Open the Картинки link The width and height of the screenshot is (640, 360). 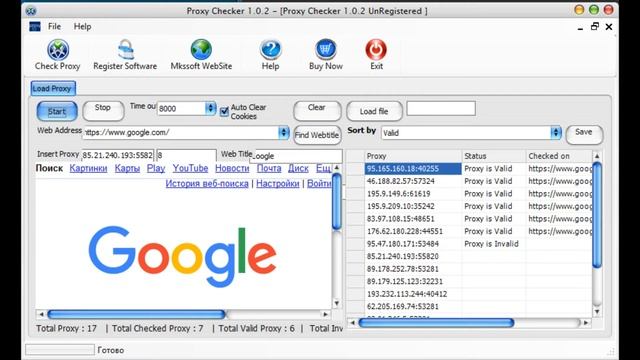(x=88, y=168)
